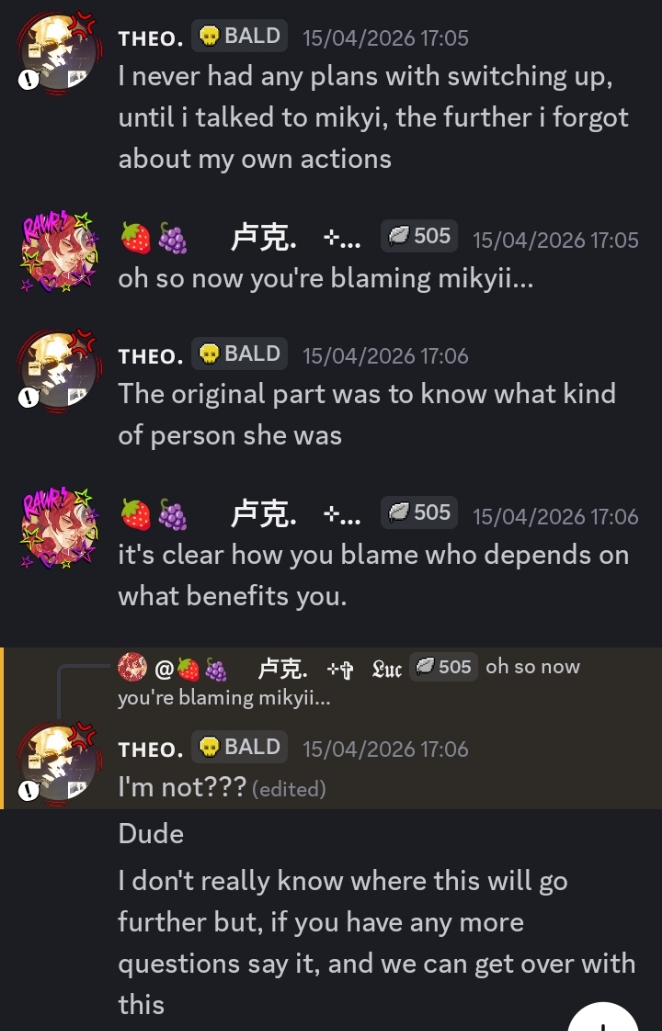662x1031 pixels.
Task: Tap the BALD tag on the 17:06 'original part' message
Action: 239,353
